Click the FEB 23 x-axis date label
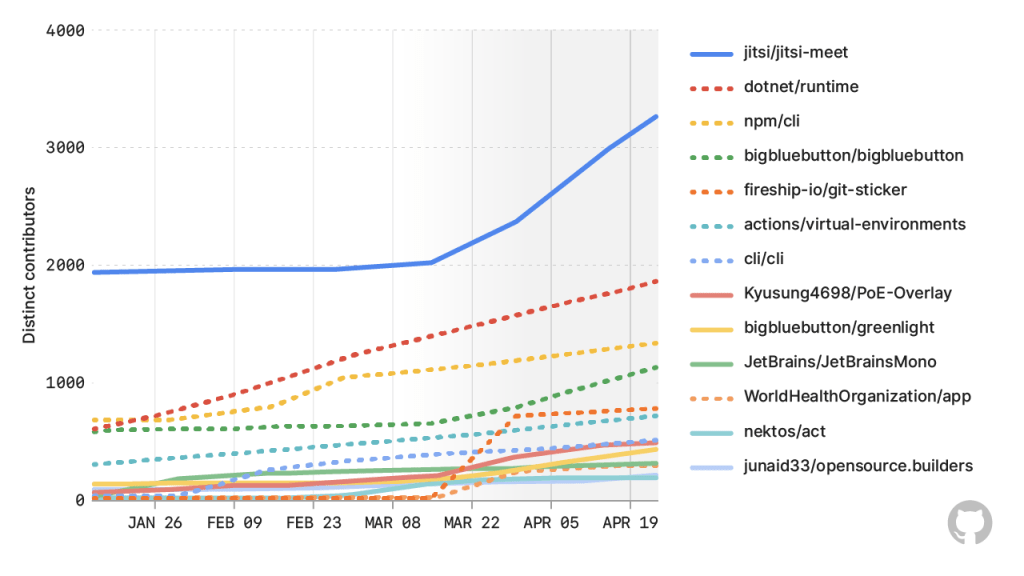Viewport: 1024px width, 576px height. click(313, 523)
